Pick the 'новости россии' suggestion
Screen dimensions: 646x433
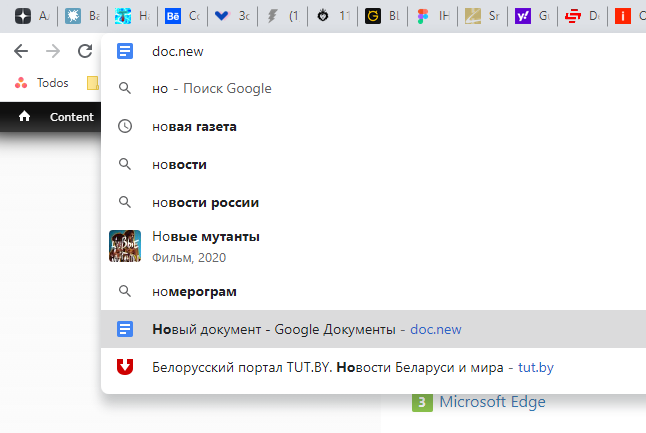(373, 202)
